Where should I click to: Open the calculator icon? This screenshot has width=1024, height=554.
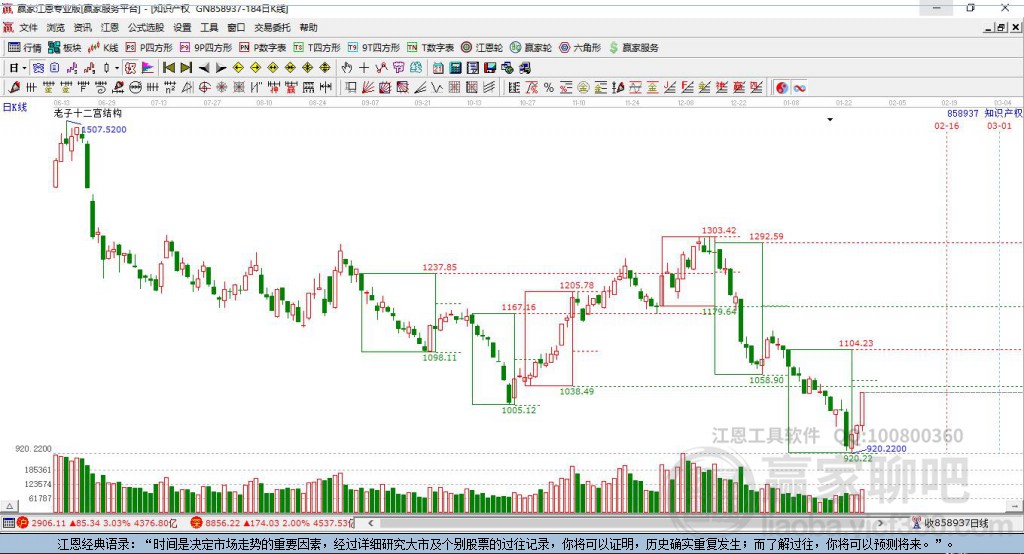click(x=455, y=68)
